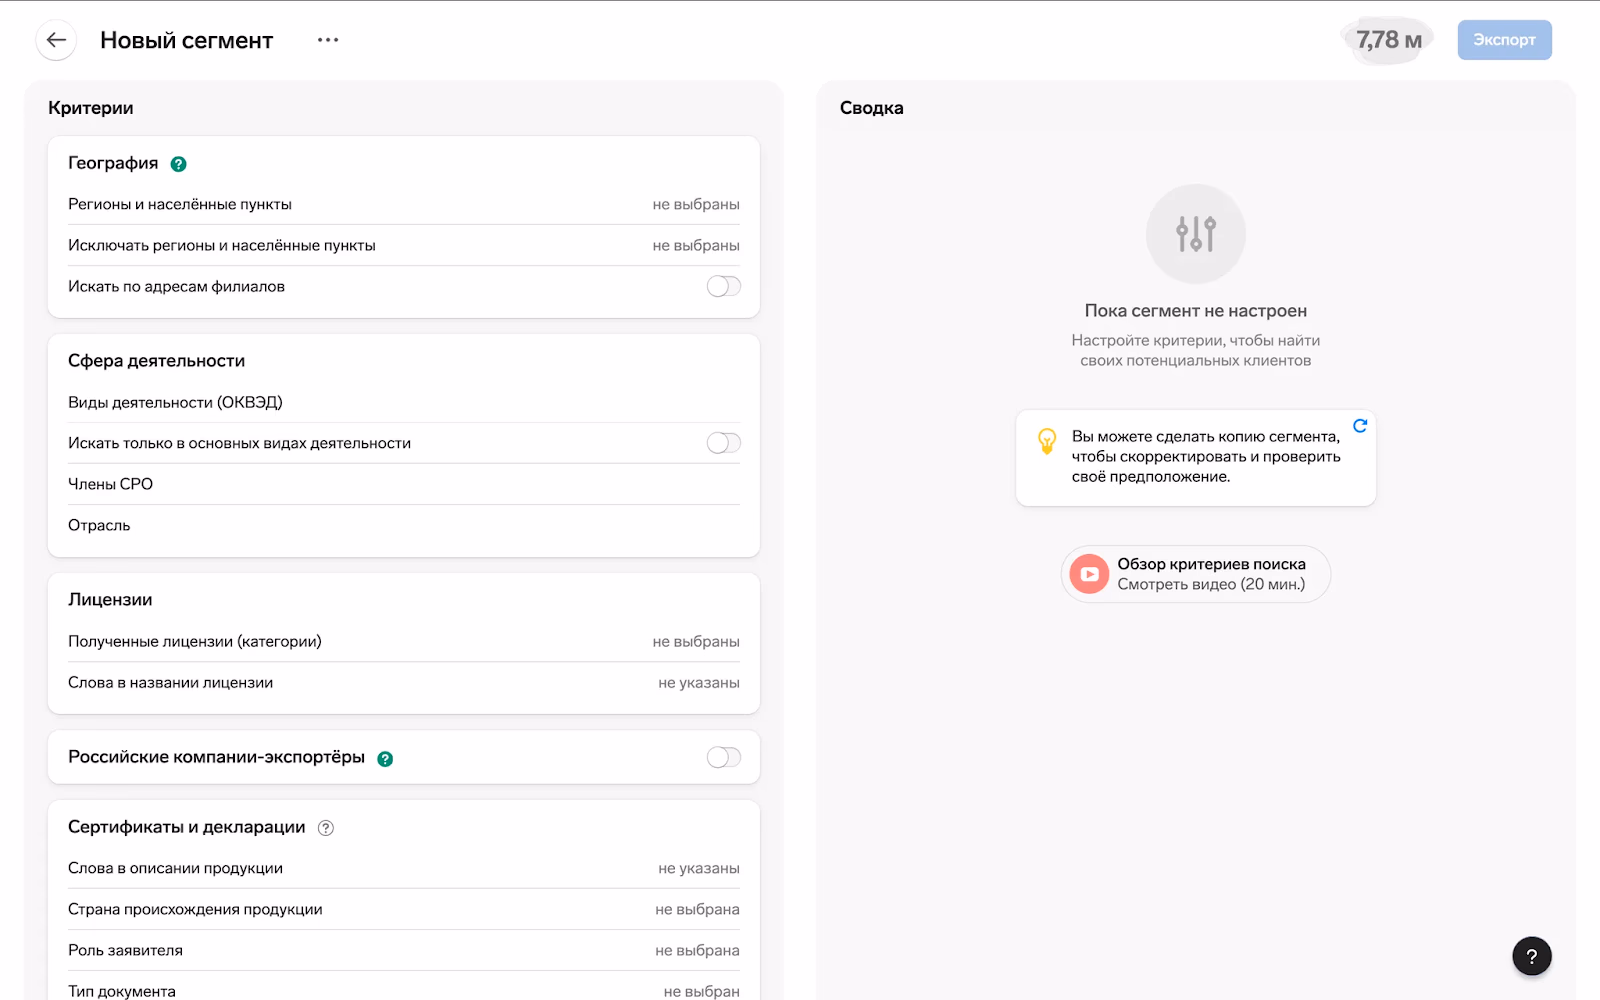
Task: Enable the Российские компании-экспортёры switch
Action: point(723,758)
